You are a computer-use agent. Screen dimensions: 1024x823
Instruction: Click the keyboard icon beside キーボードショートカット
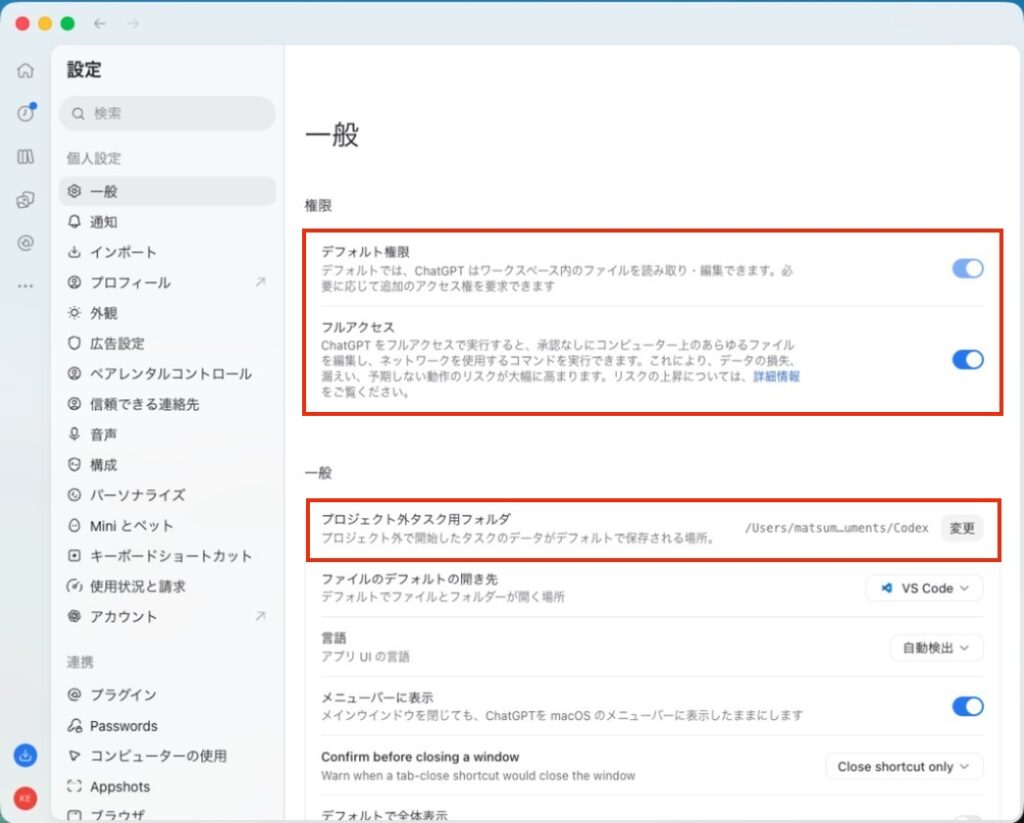point(74,556)
